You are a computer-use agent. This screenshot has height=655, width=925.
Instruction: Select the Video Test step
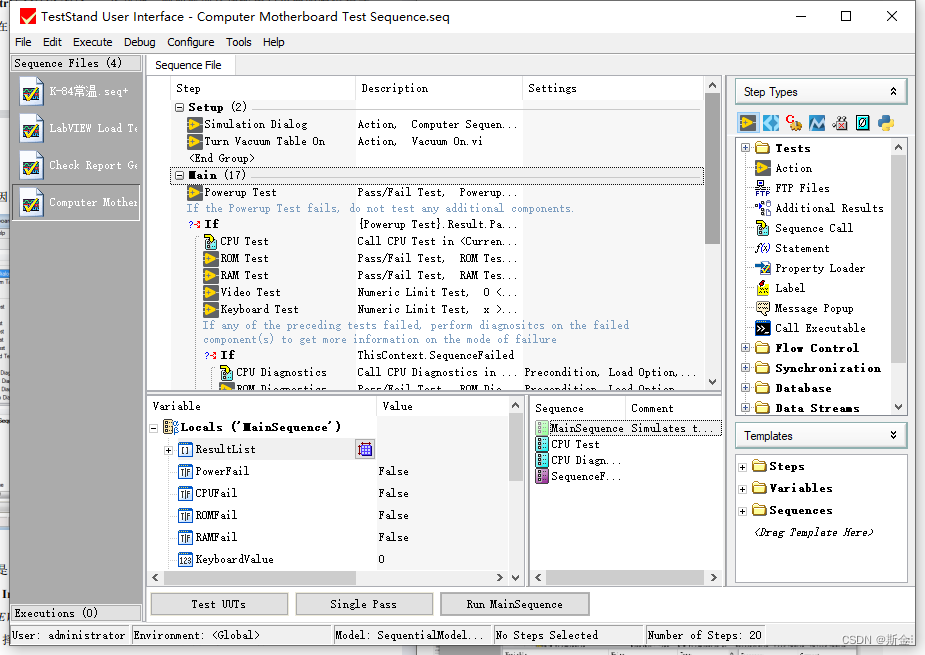[250, 292]
